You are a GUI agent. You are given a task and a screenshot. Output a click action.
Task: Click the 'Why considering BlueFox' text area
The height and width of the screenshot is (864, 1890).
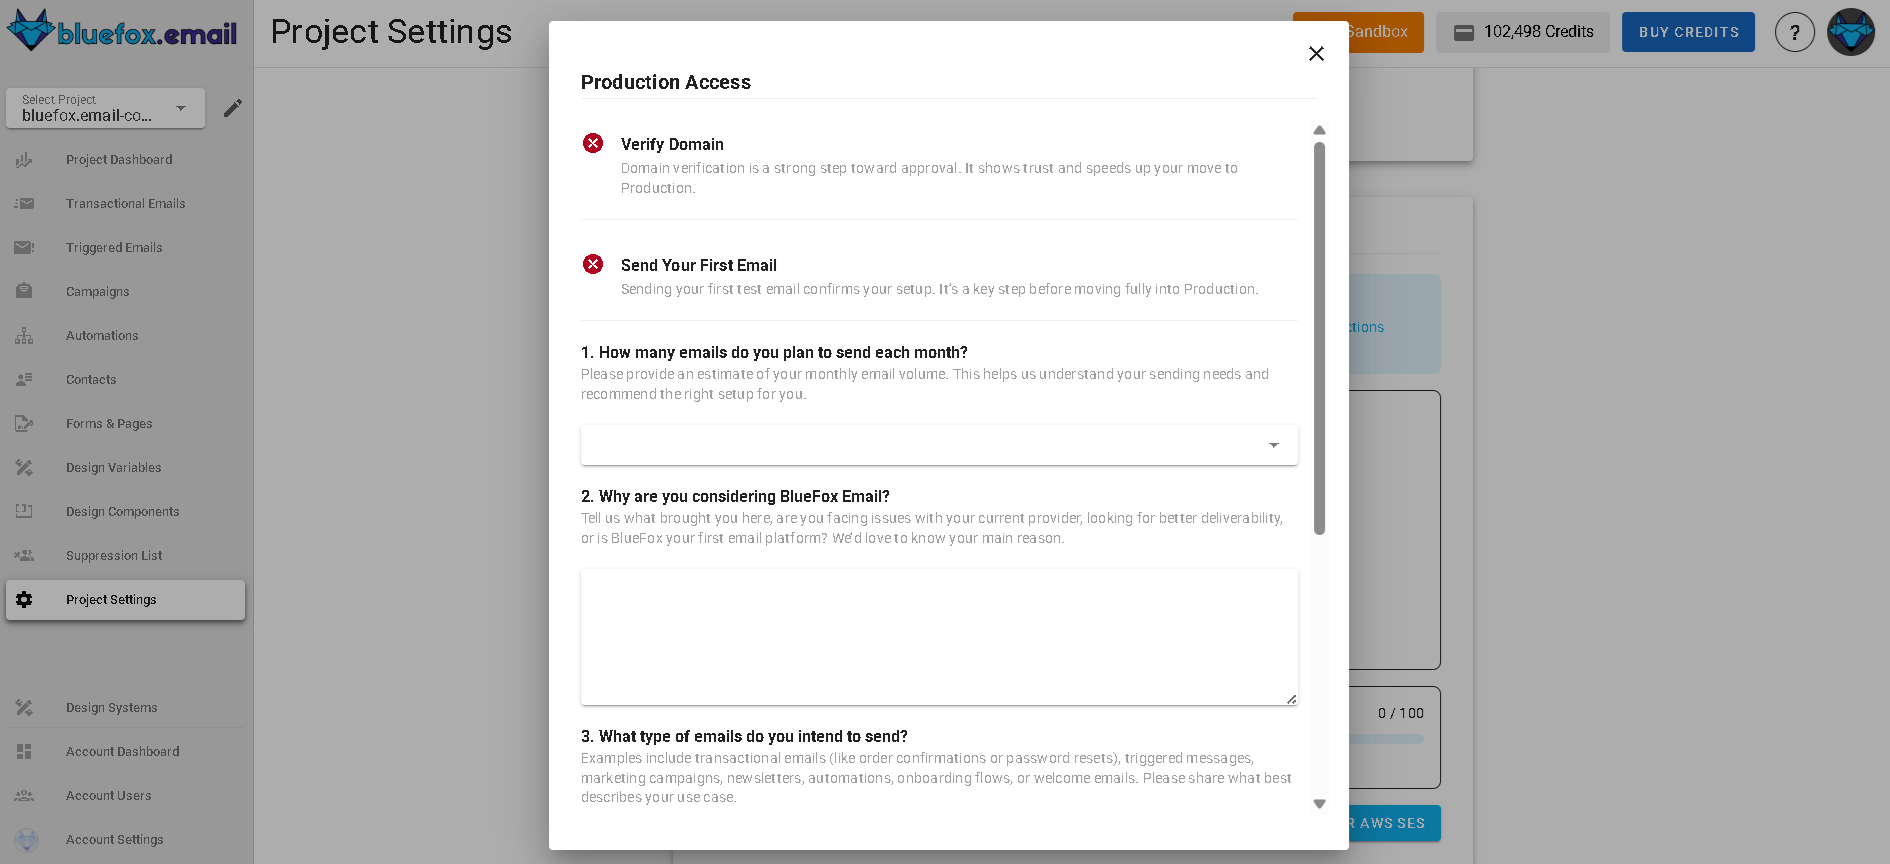point(939,637)
